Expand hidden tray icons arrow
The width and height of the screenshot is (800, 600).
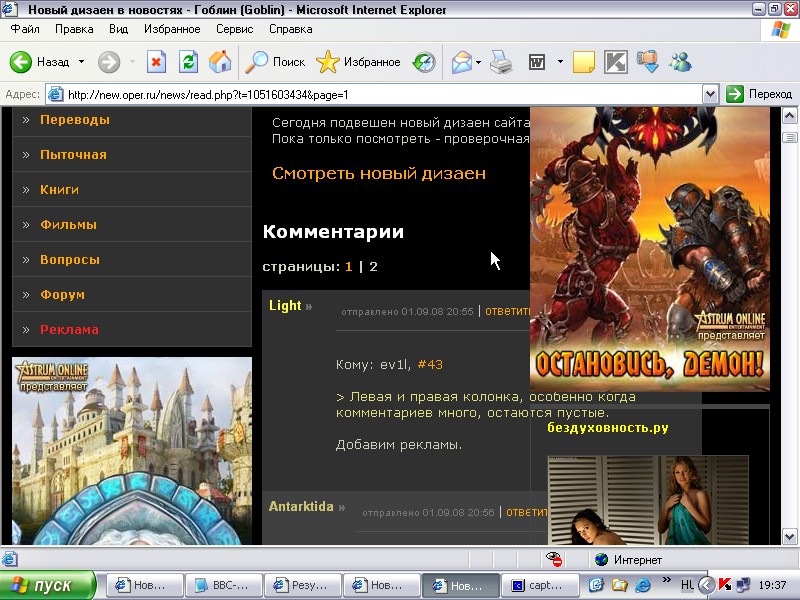click(707, 585)
